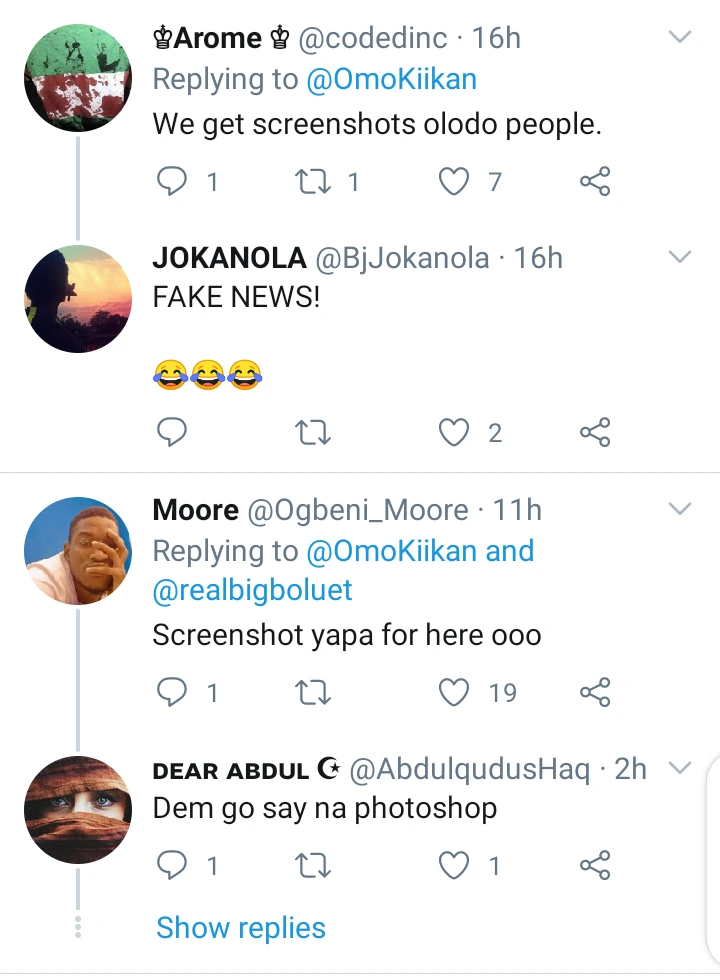
Task: Share Arome's tweet
Action: 595,181
